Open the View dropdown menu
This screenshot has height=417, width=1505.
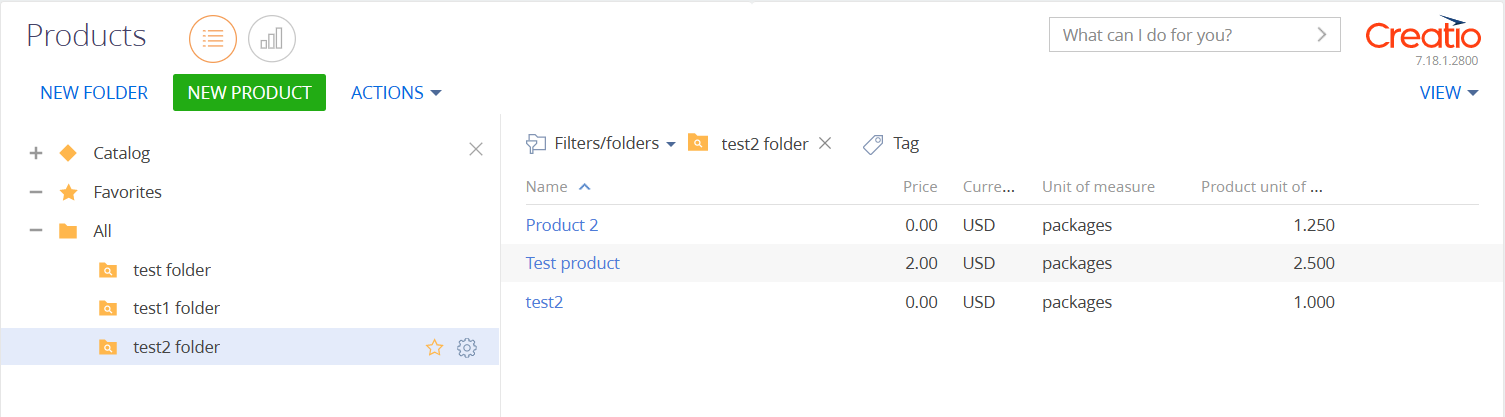pyautogui.click(x=1449, y=93)
